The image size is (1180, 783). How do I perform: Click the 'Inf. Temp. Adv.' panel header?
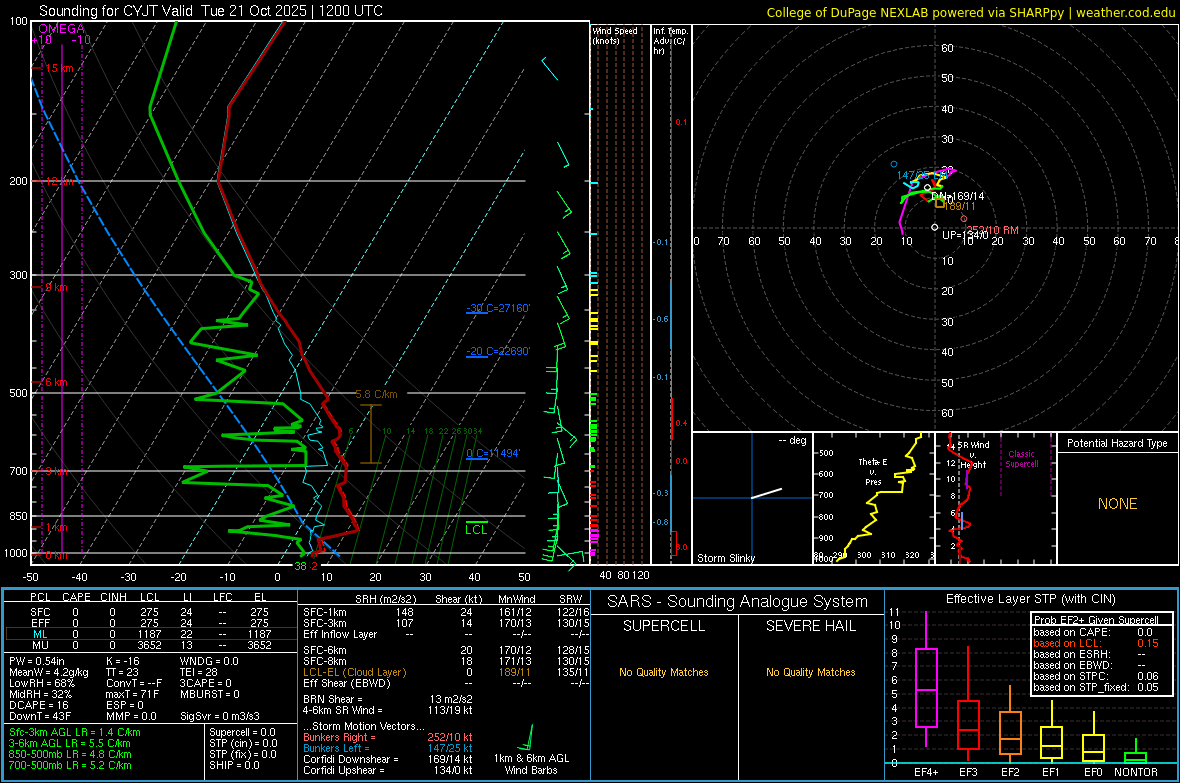[x=670, y=41]
